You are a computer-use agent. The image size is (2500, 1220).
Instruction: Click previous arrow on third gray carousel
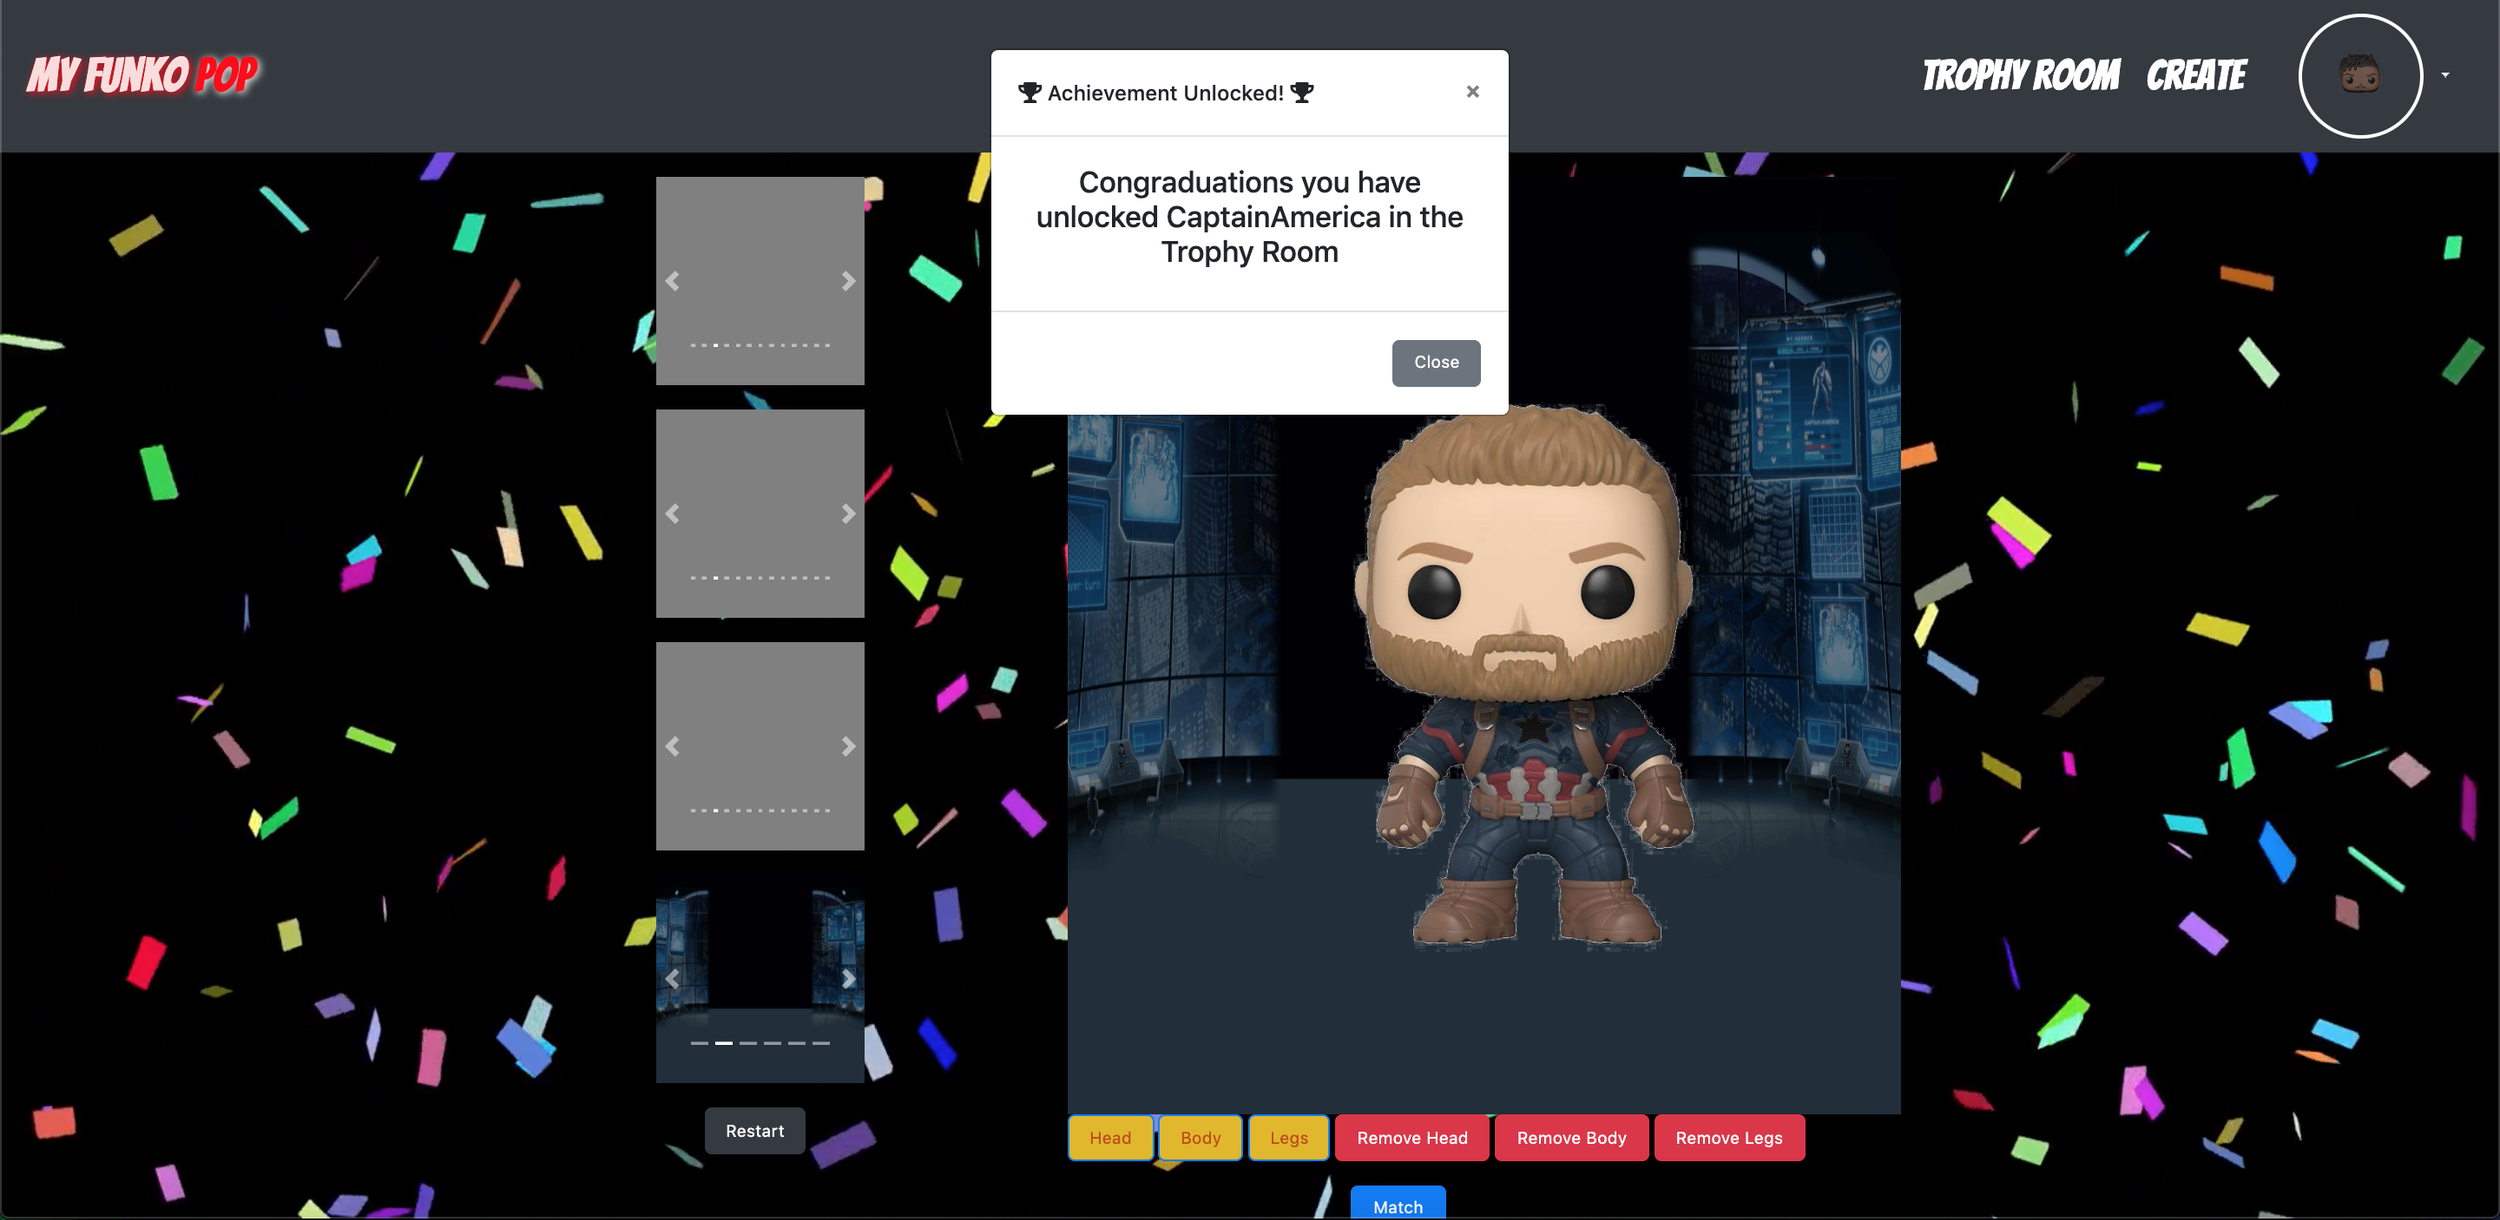pyautogui.click(x=673, y=747)
